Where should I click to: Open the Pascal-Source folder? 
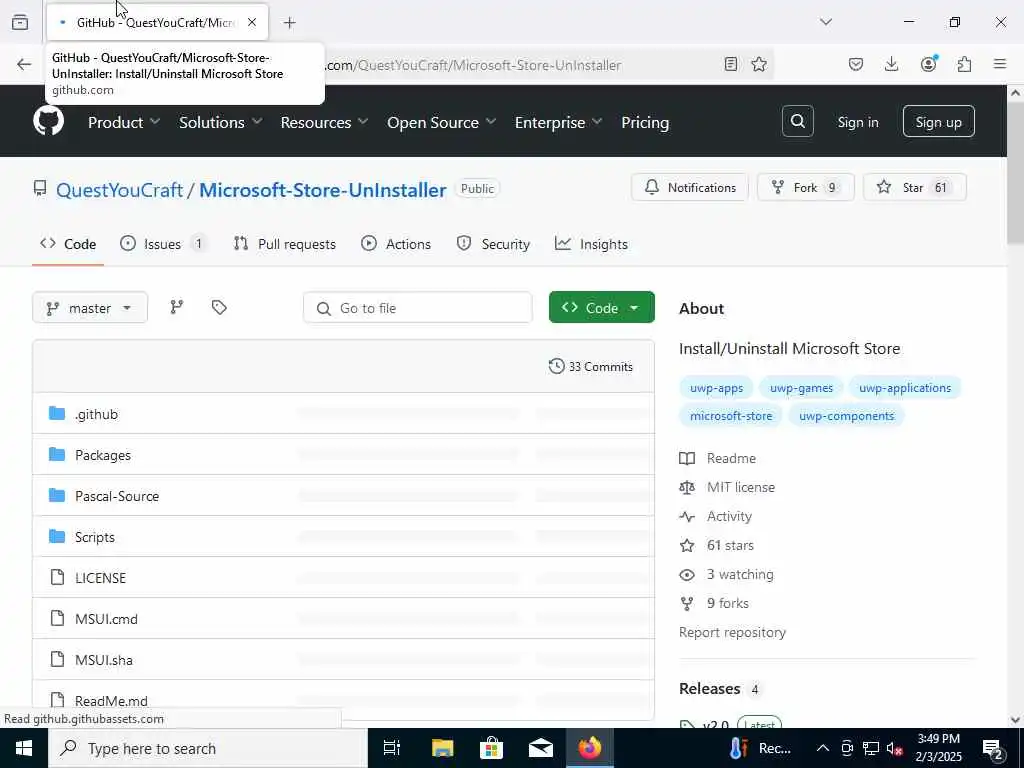(x=117, y=496)
